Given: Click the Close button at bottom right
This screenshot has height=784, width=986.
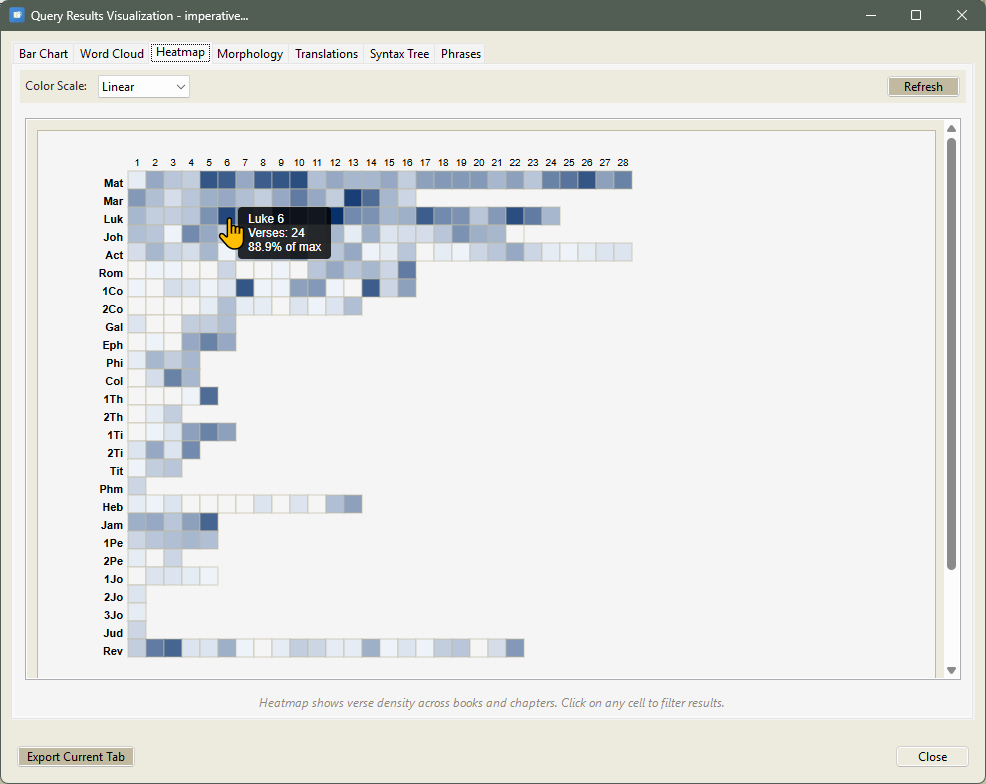Looking at the screenshot, I should [x=932, y=757].
